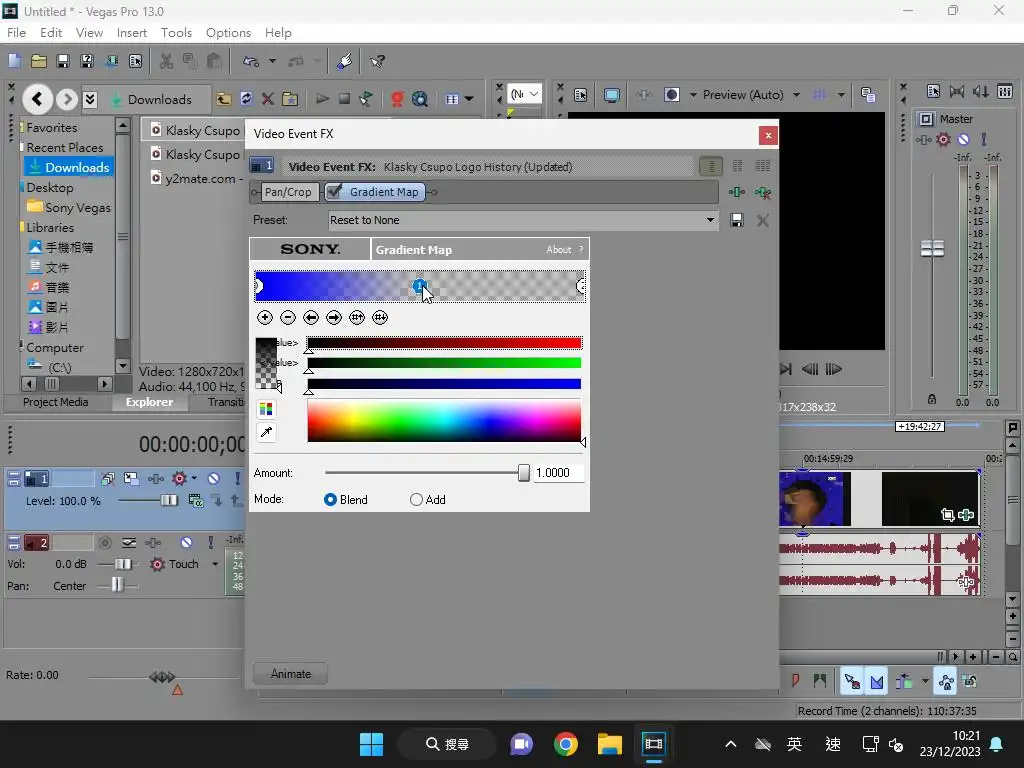
Task: Click the Pan/Crop effect button
Action: click(x=288, y=192)
